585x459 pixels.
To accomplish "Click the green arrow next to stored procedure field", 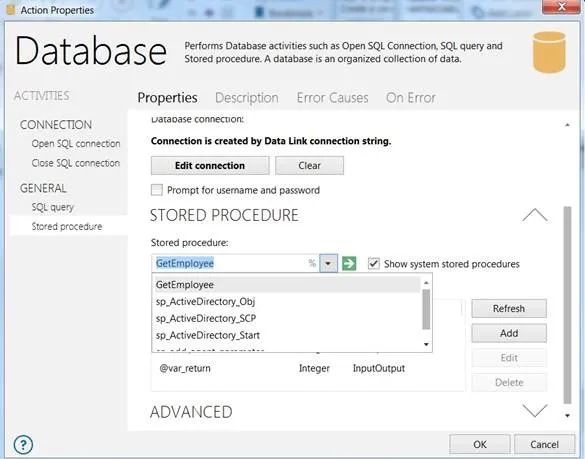I will pos(349,263).
